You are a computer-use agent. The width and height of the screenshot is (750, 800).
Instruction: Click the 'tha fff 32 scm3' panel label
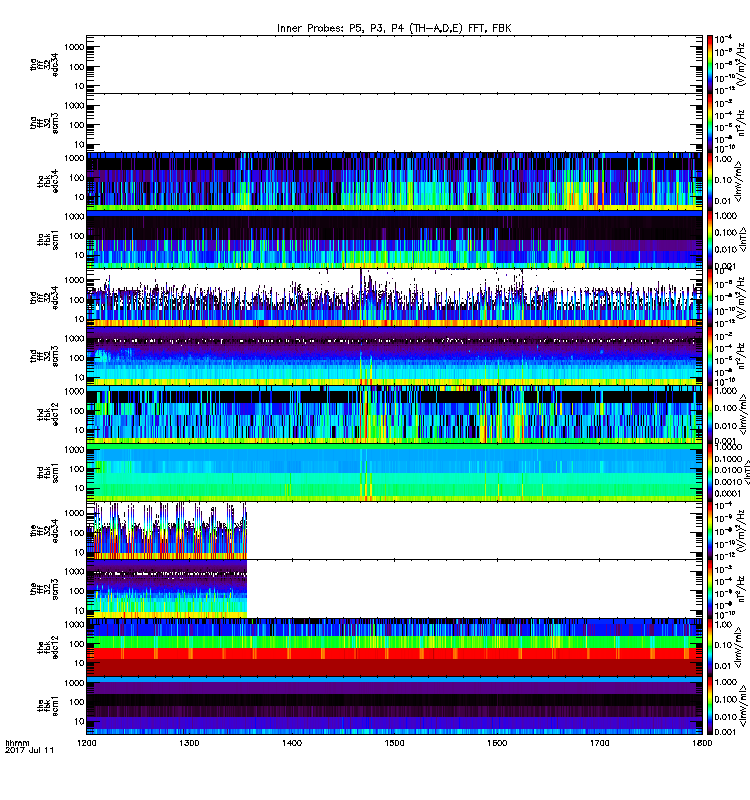(44, 122)
